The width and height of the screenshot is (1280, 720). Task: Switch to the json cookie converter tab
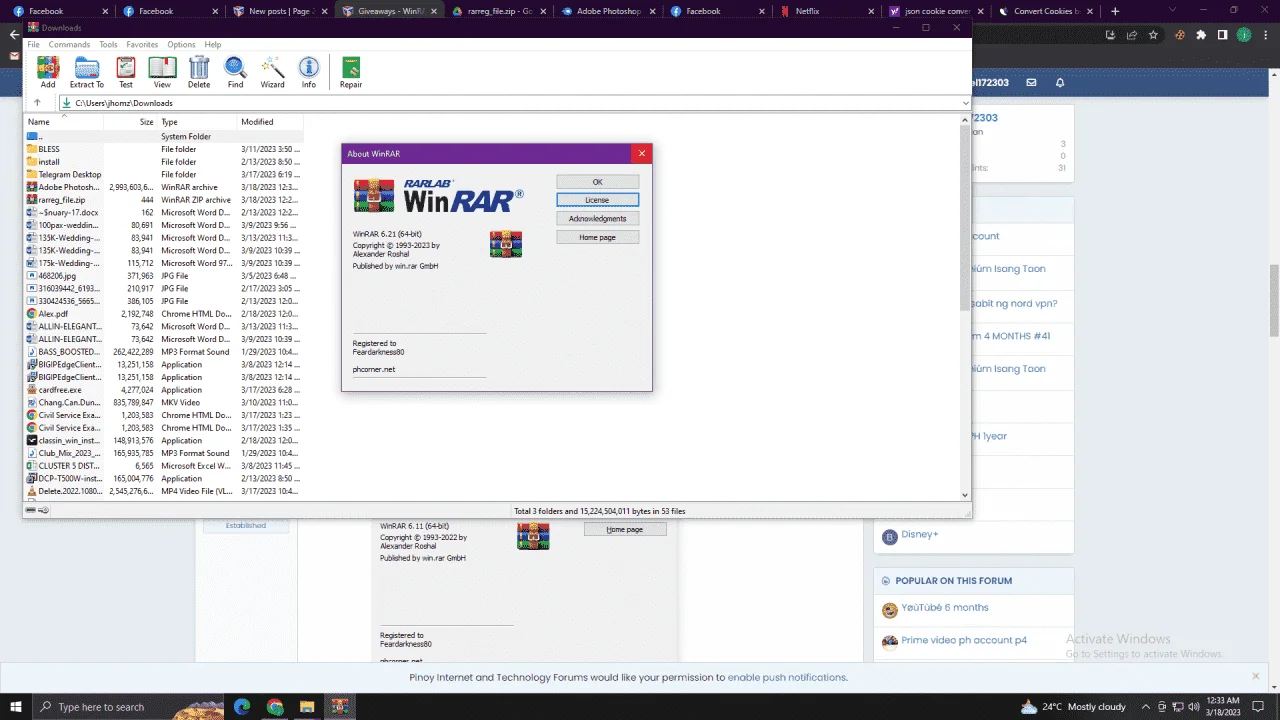click(x=935, y=11)
